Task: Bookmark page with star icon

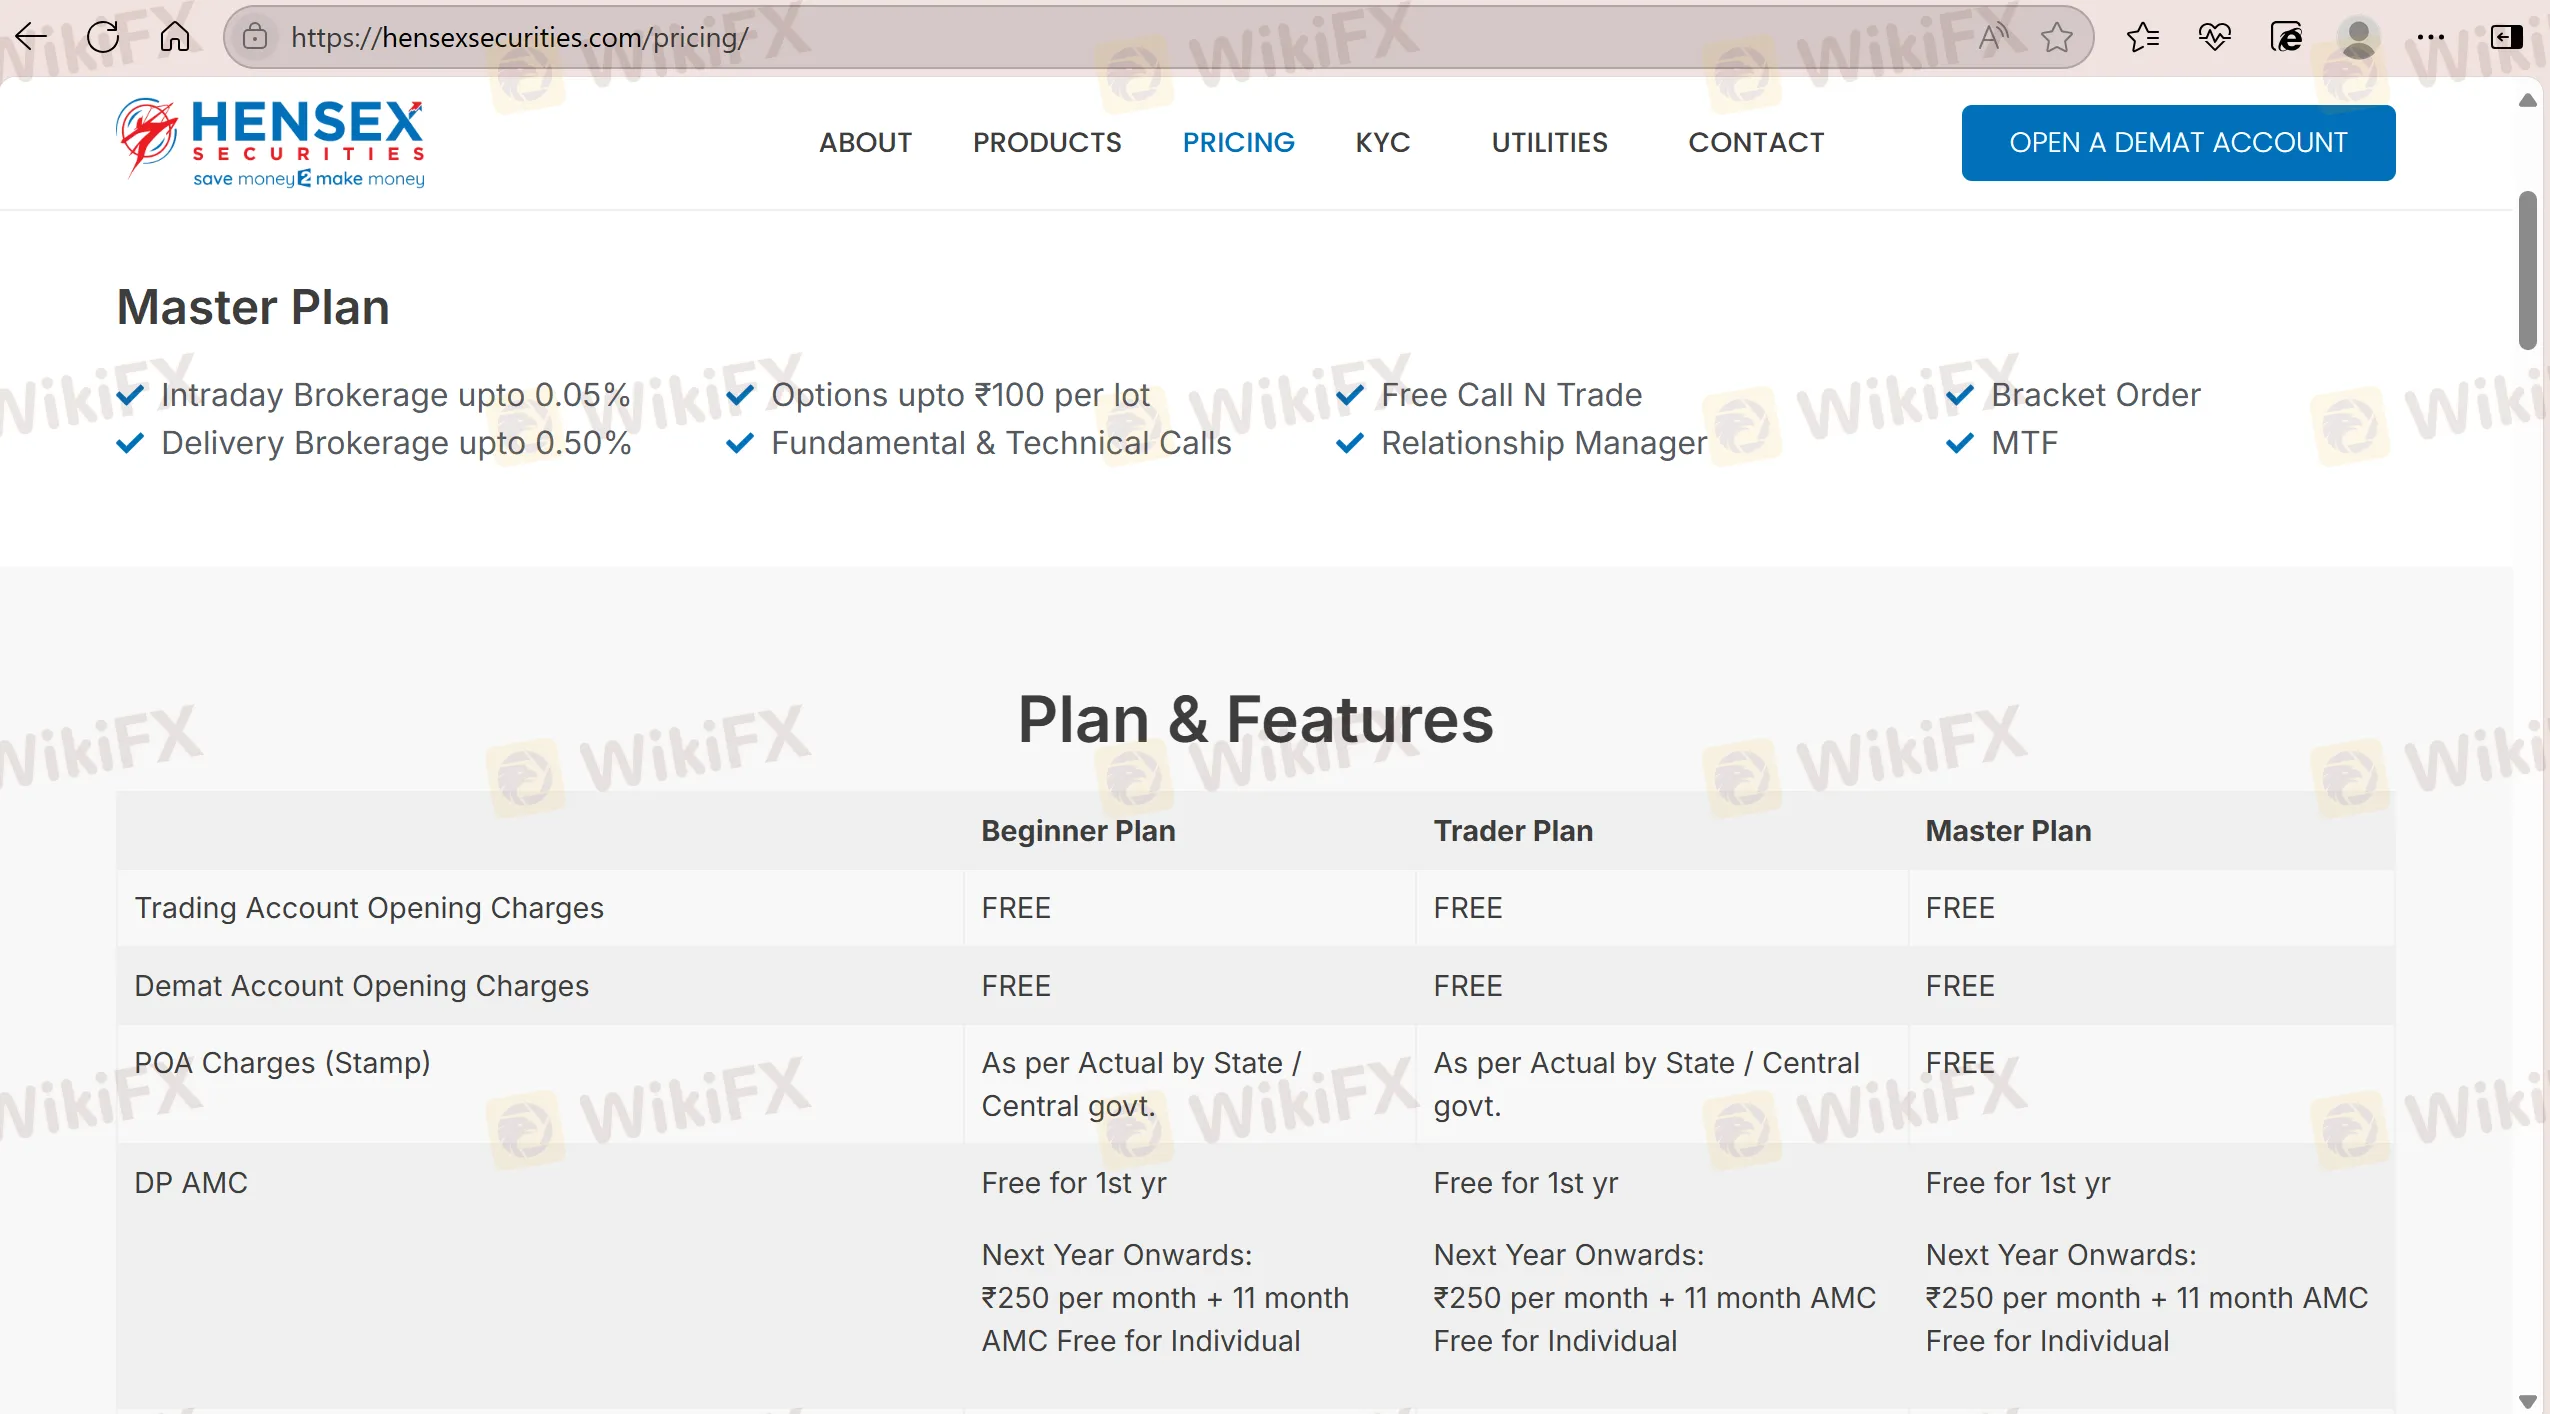Action: click(x=2057, y=37)
